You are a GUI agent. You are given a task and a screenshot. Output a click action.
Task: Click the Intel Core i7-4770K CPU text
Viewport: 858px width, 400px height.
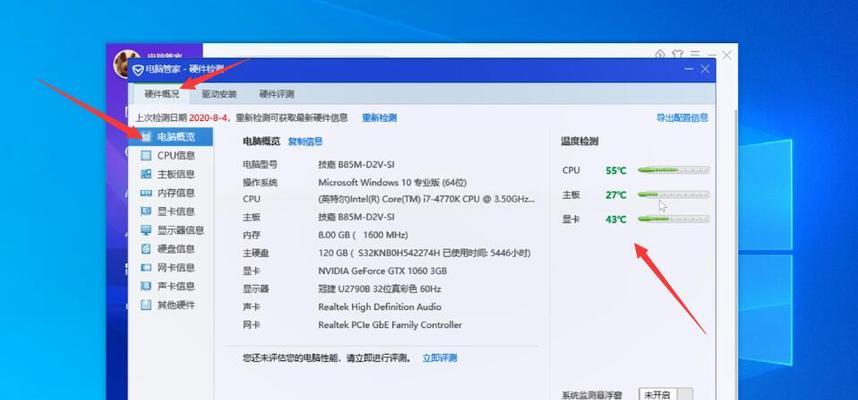pyautogui.click(x=426, y=199)
